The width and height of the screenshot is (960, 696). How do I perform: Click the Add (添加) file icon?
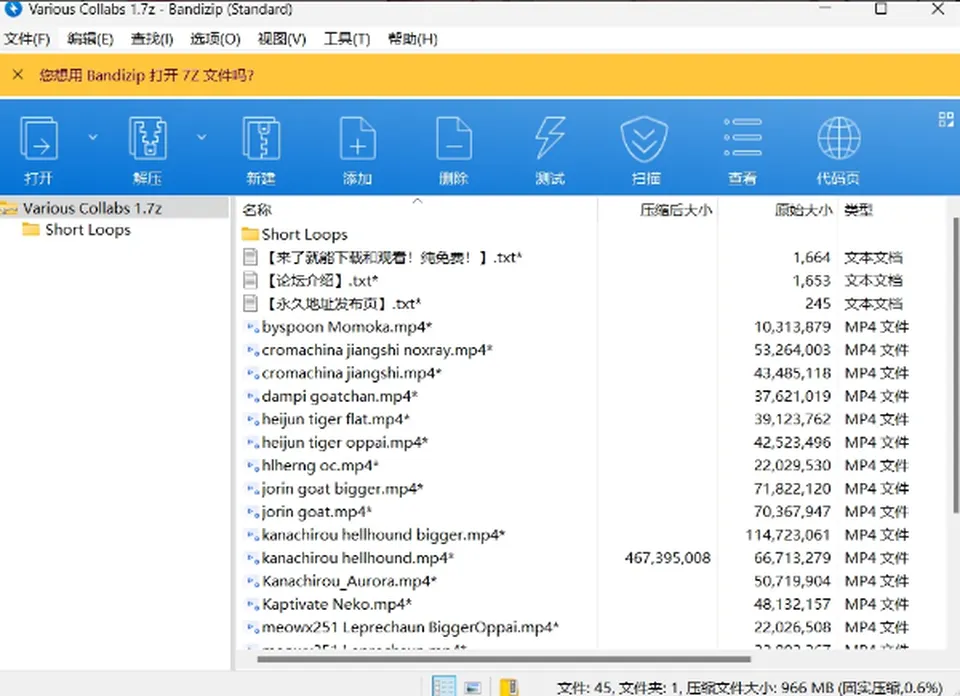(358, 149)
